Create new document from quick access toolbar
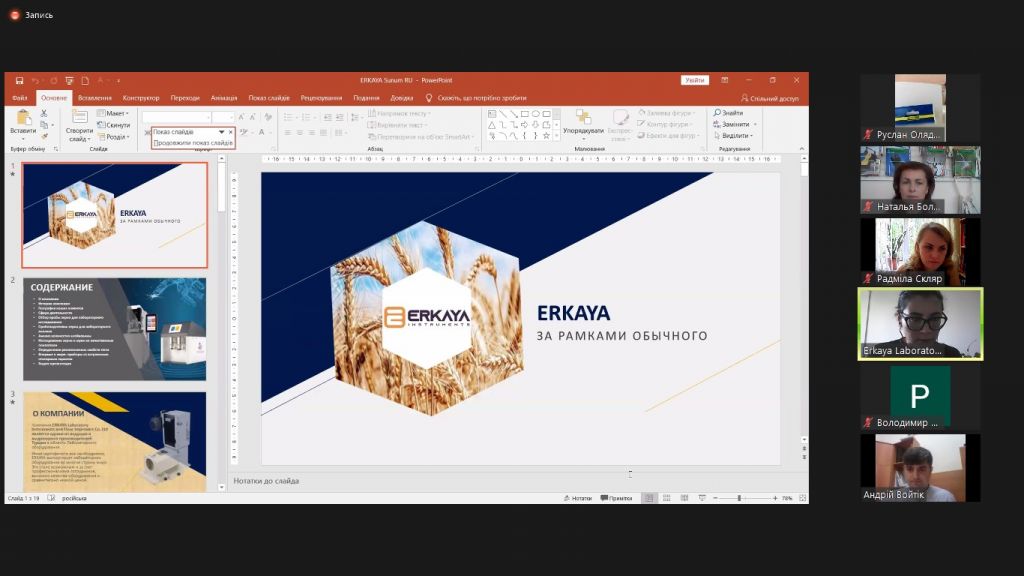This screenshot has height=576, width=1024. tap(85, 80)
